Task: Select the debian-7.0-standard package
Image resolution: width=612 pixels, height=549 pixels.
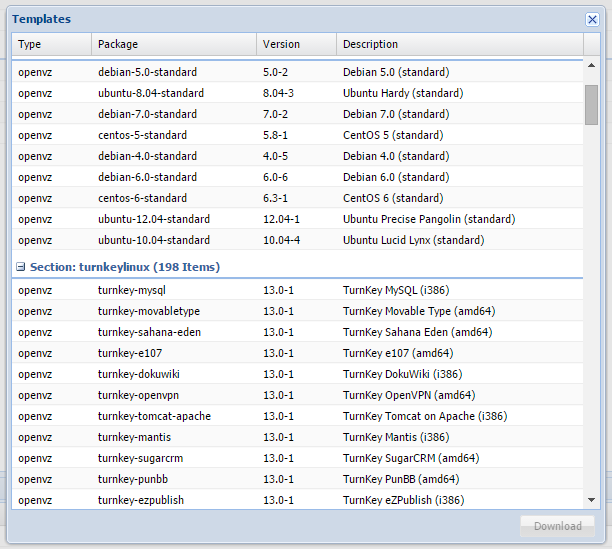Action: pos(147,114)
